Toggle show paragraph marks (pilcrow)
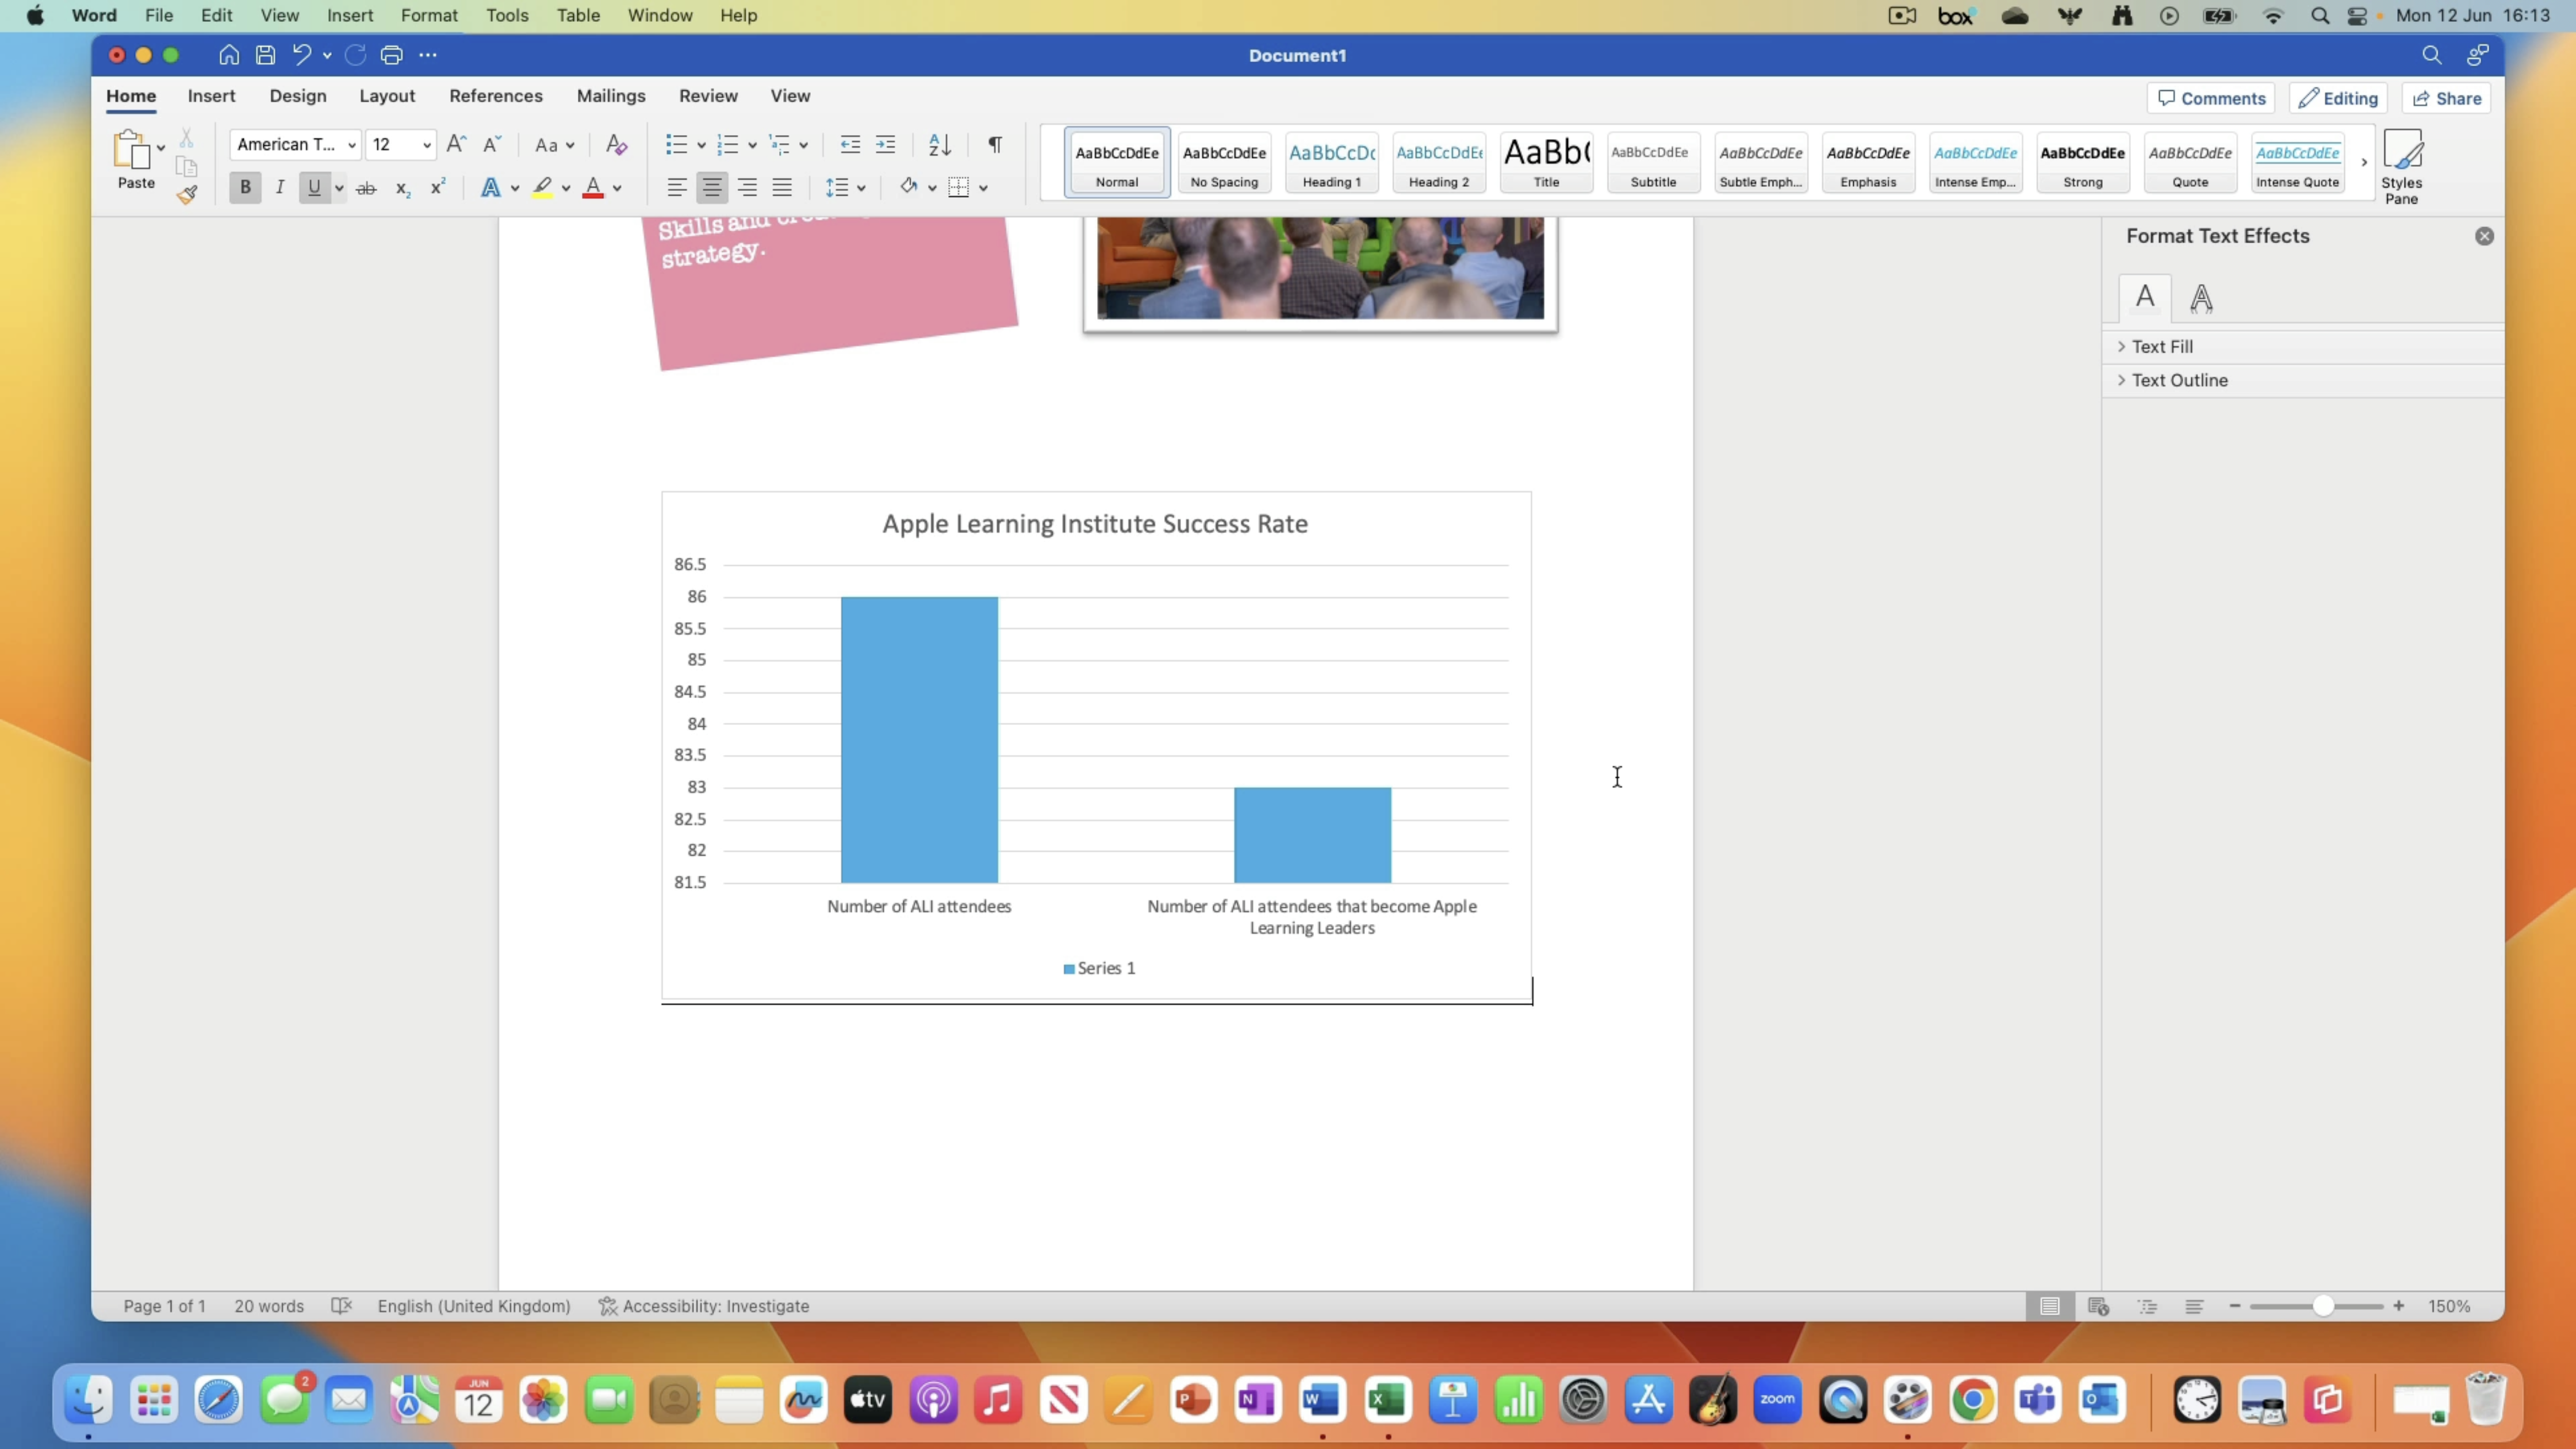The width and height of the screenshot is (2576, 1449). [995, 144]
